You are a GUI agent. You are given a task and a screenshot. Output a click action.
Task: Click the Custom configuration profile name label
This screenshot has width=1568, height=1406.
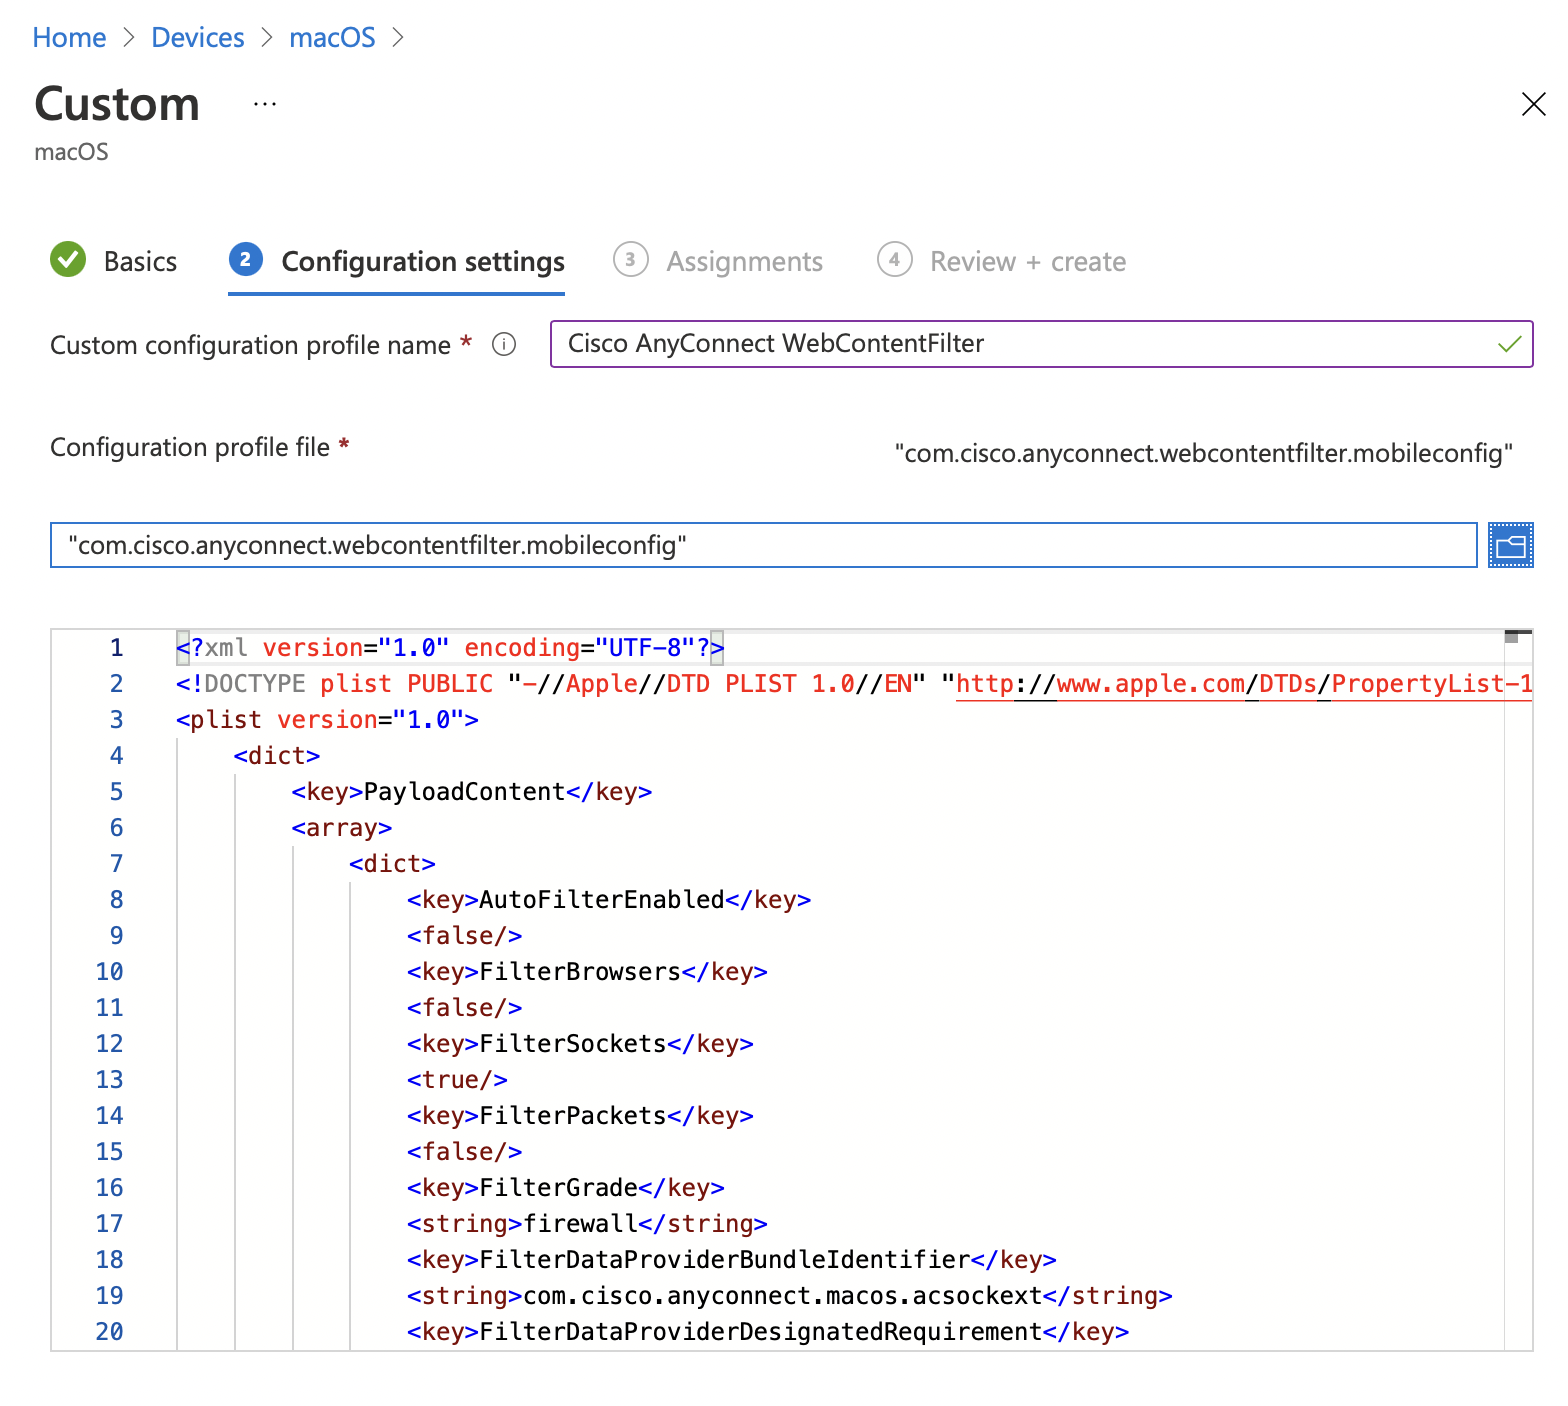click(x=250, y=345)
